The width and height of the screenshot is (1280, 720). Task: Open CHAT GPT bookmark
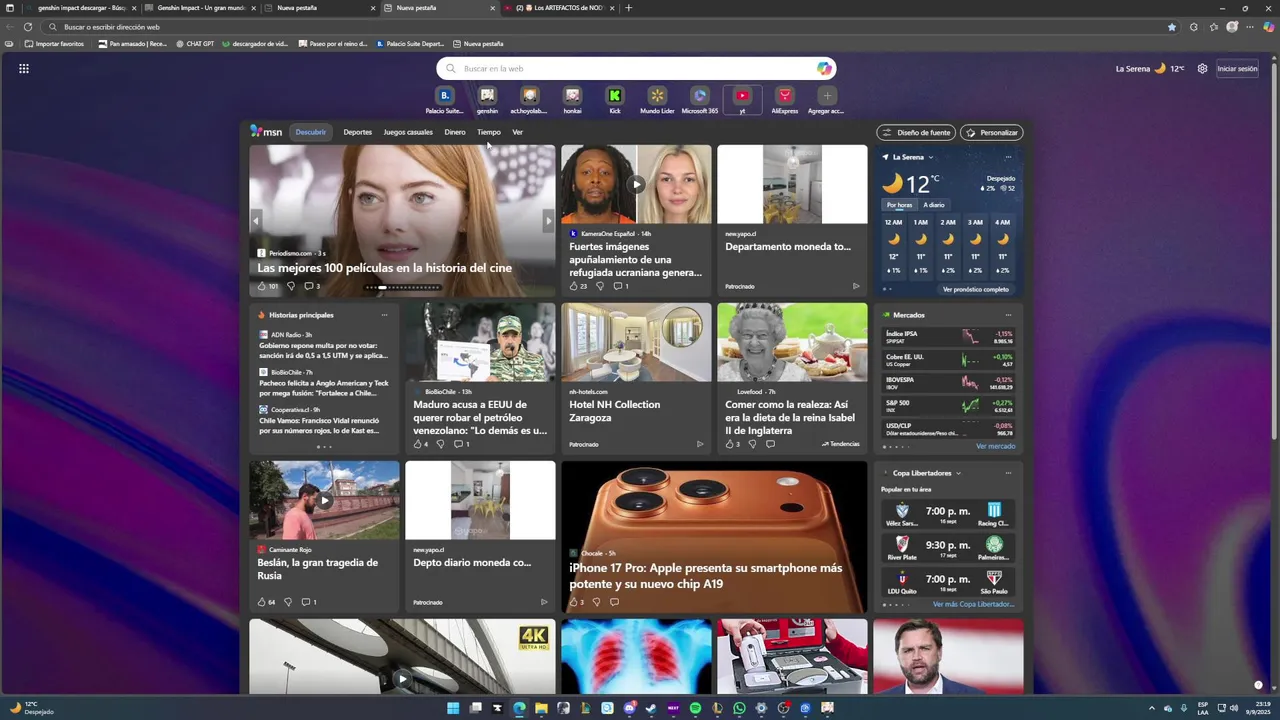coord(195,44)
